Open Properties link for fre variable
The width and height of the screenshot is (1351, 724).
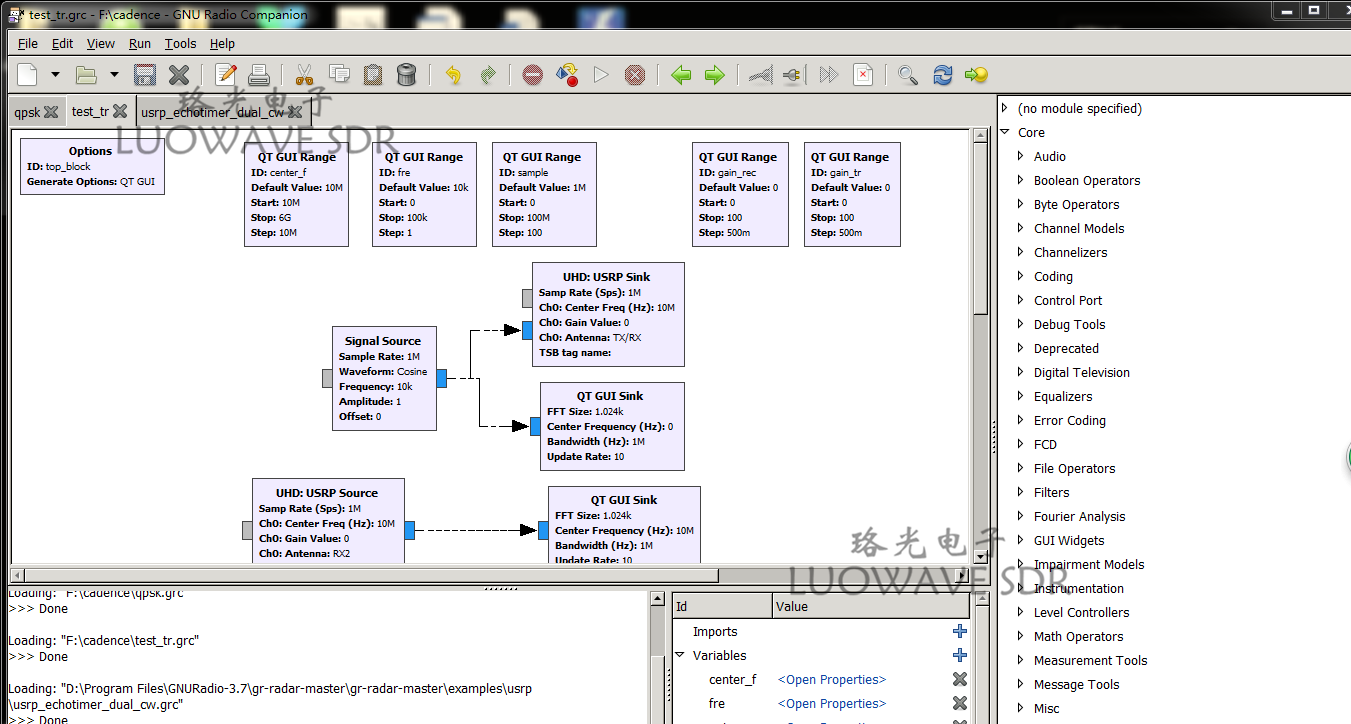(832, 704)
